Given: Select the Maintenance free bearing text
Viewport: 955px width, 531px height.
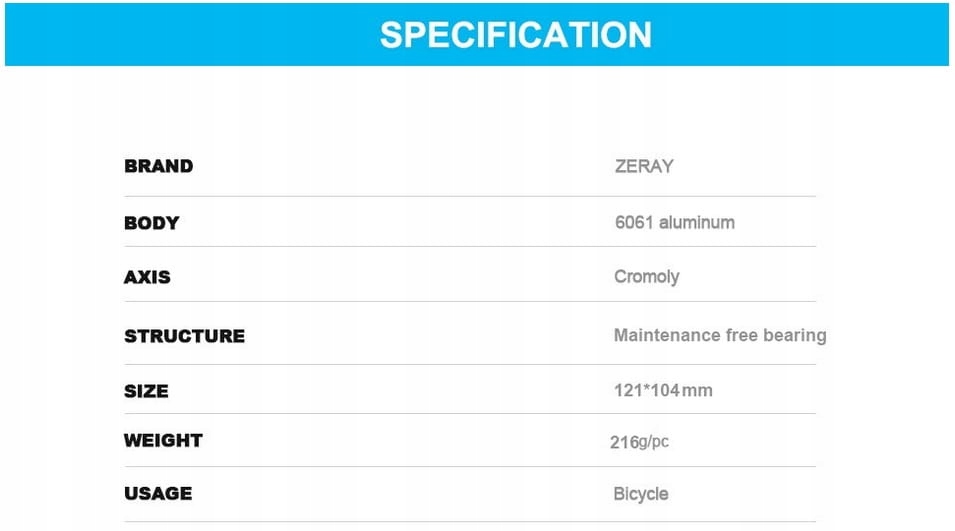Looking at the screenshot, I should [x=719, y=336].
